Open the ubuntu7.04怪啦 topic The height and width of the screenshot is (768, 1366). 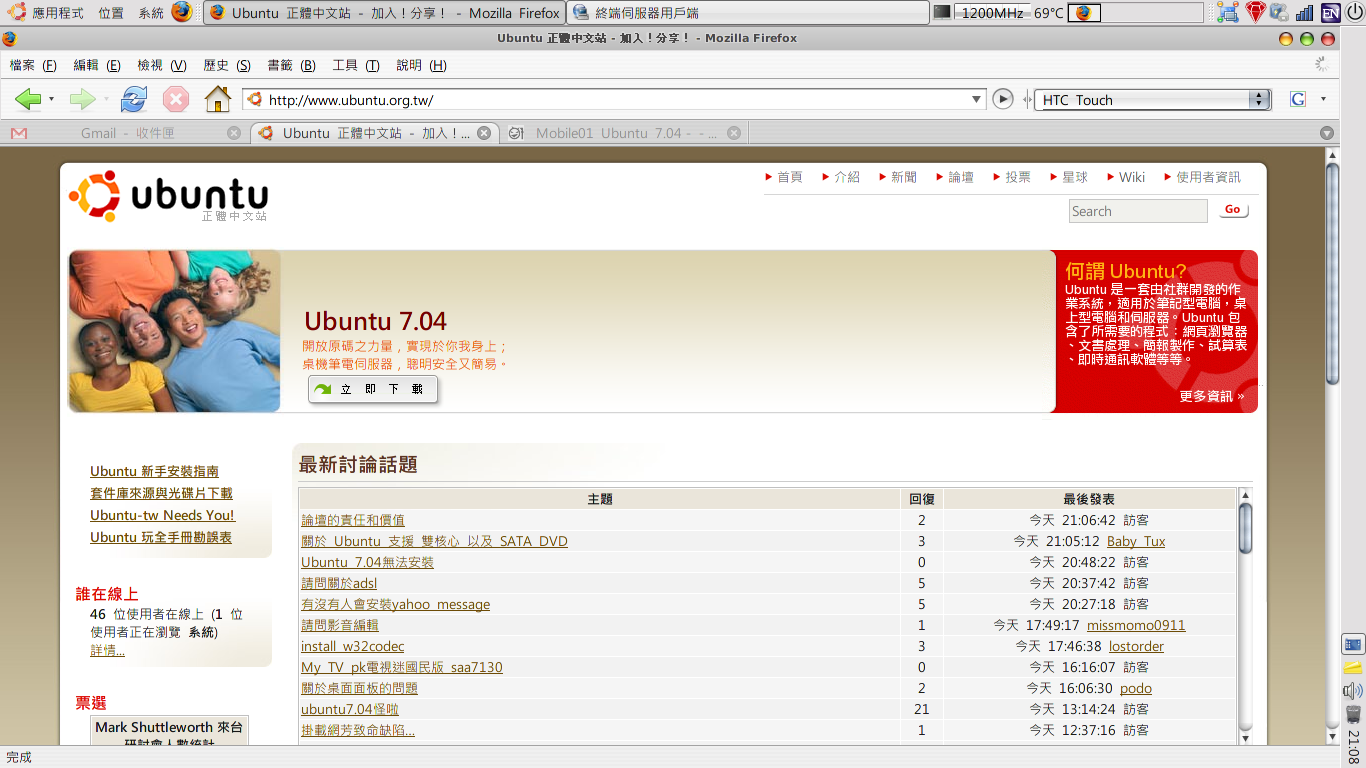pos(350,709)
